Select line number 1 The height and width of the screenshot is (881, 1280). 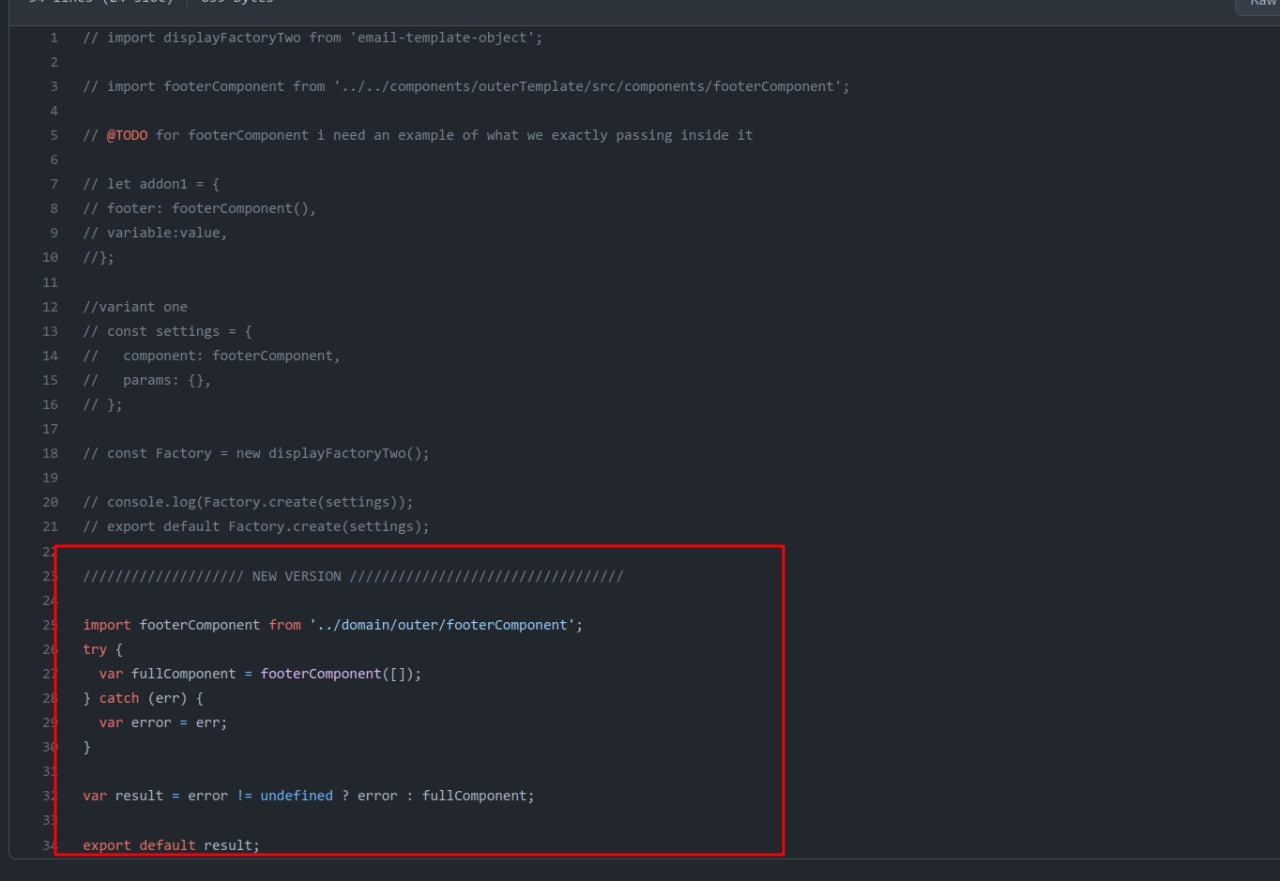[x=53, y=37]
